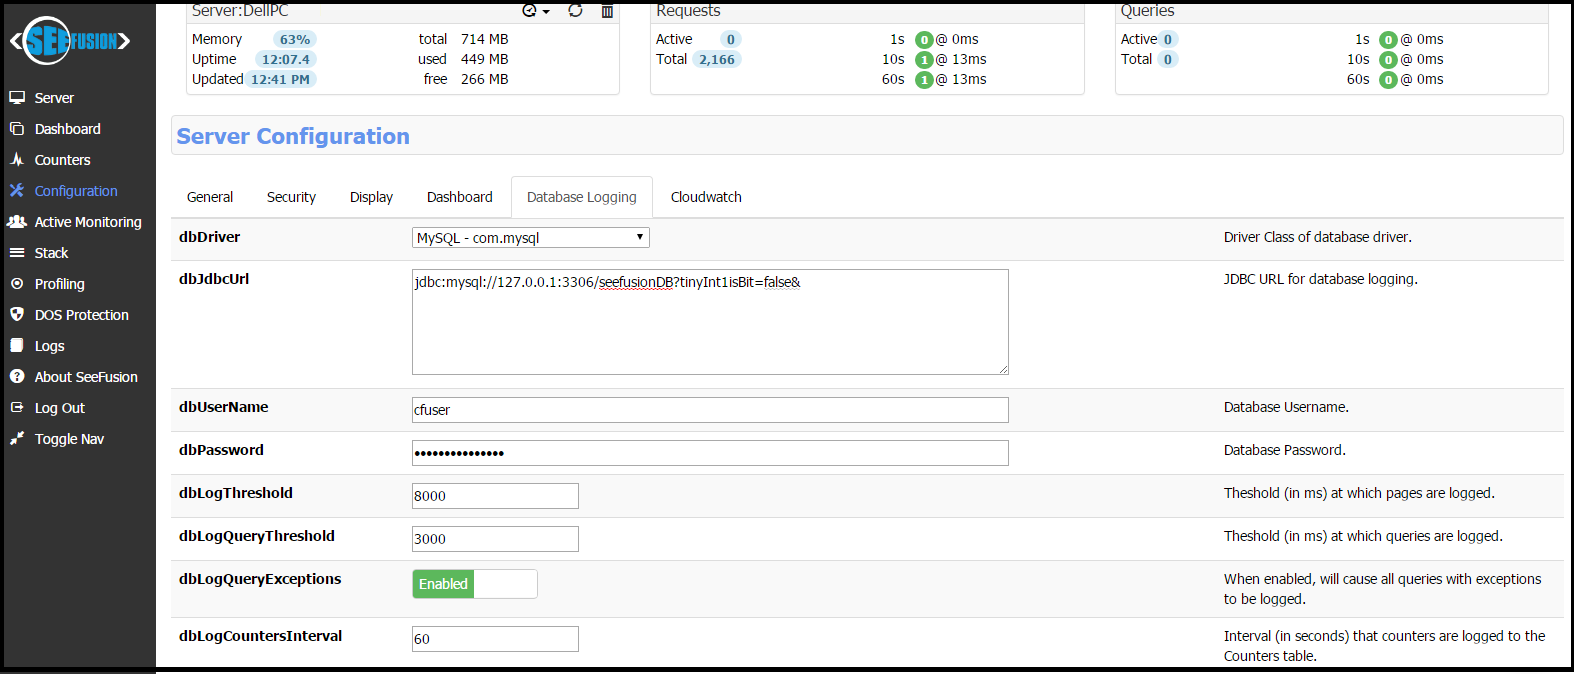Viewport: 1574px width, 674px height.
Task: Click the Queries 1s green count badge
Action: (x=1388, y=40)
